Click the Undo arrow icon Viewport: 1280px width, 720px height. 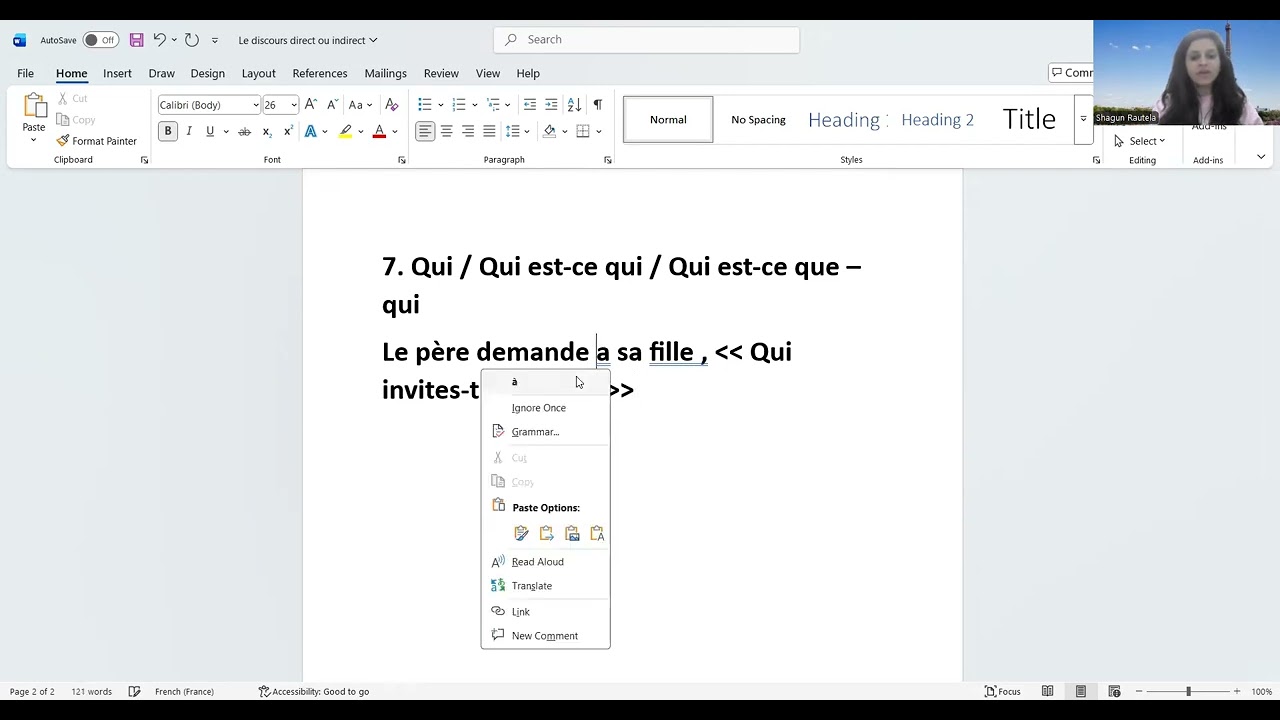click(159, 40)
